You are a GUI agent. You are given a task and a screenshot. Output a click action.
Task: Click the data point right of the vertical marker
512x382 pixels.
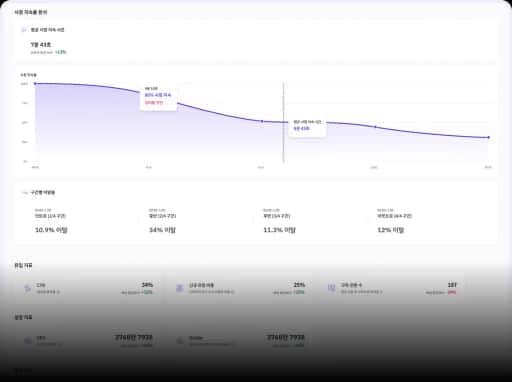(x=375, y=127)
